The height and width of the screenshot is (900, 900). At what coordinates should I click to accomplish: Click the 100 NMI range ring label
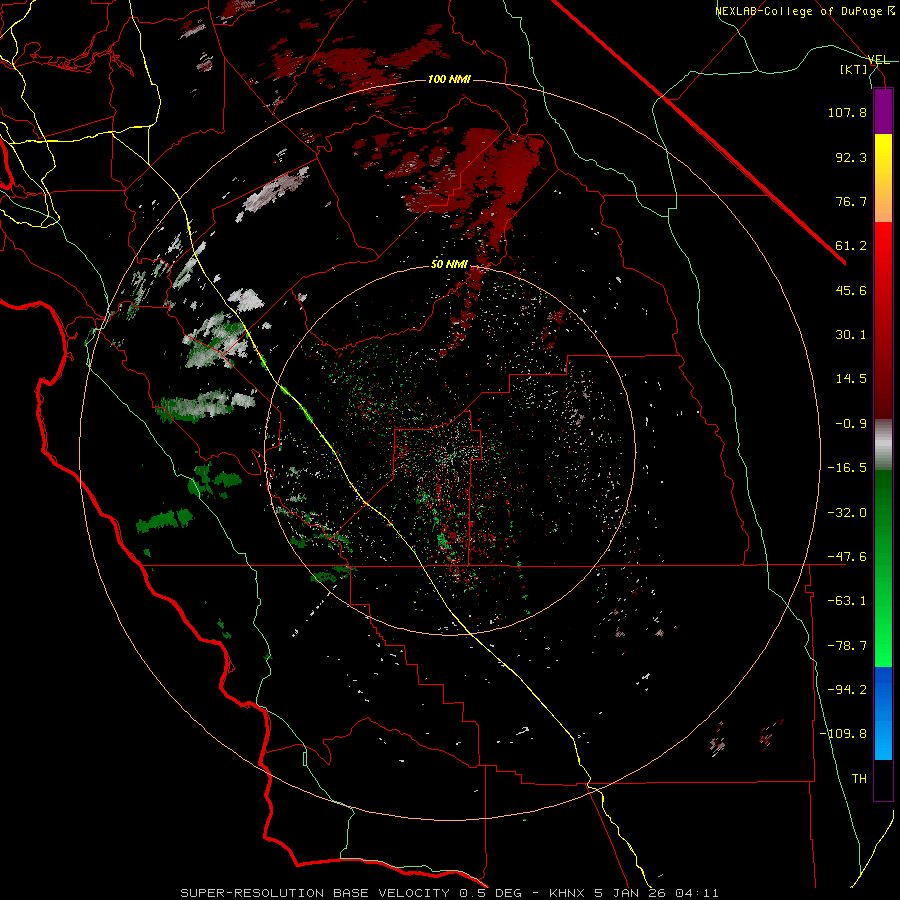point(449,79)
